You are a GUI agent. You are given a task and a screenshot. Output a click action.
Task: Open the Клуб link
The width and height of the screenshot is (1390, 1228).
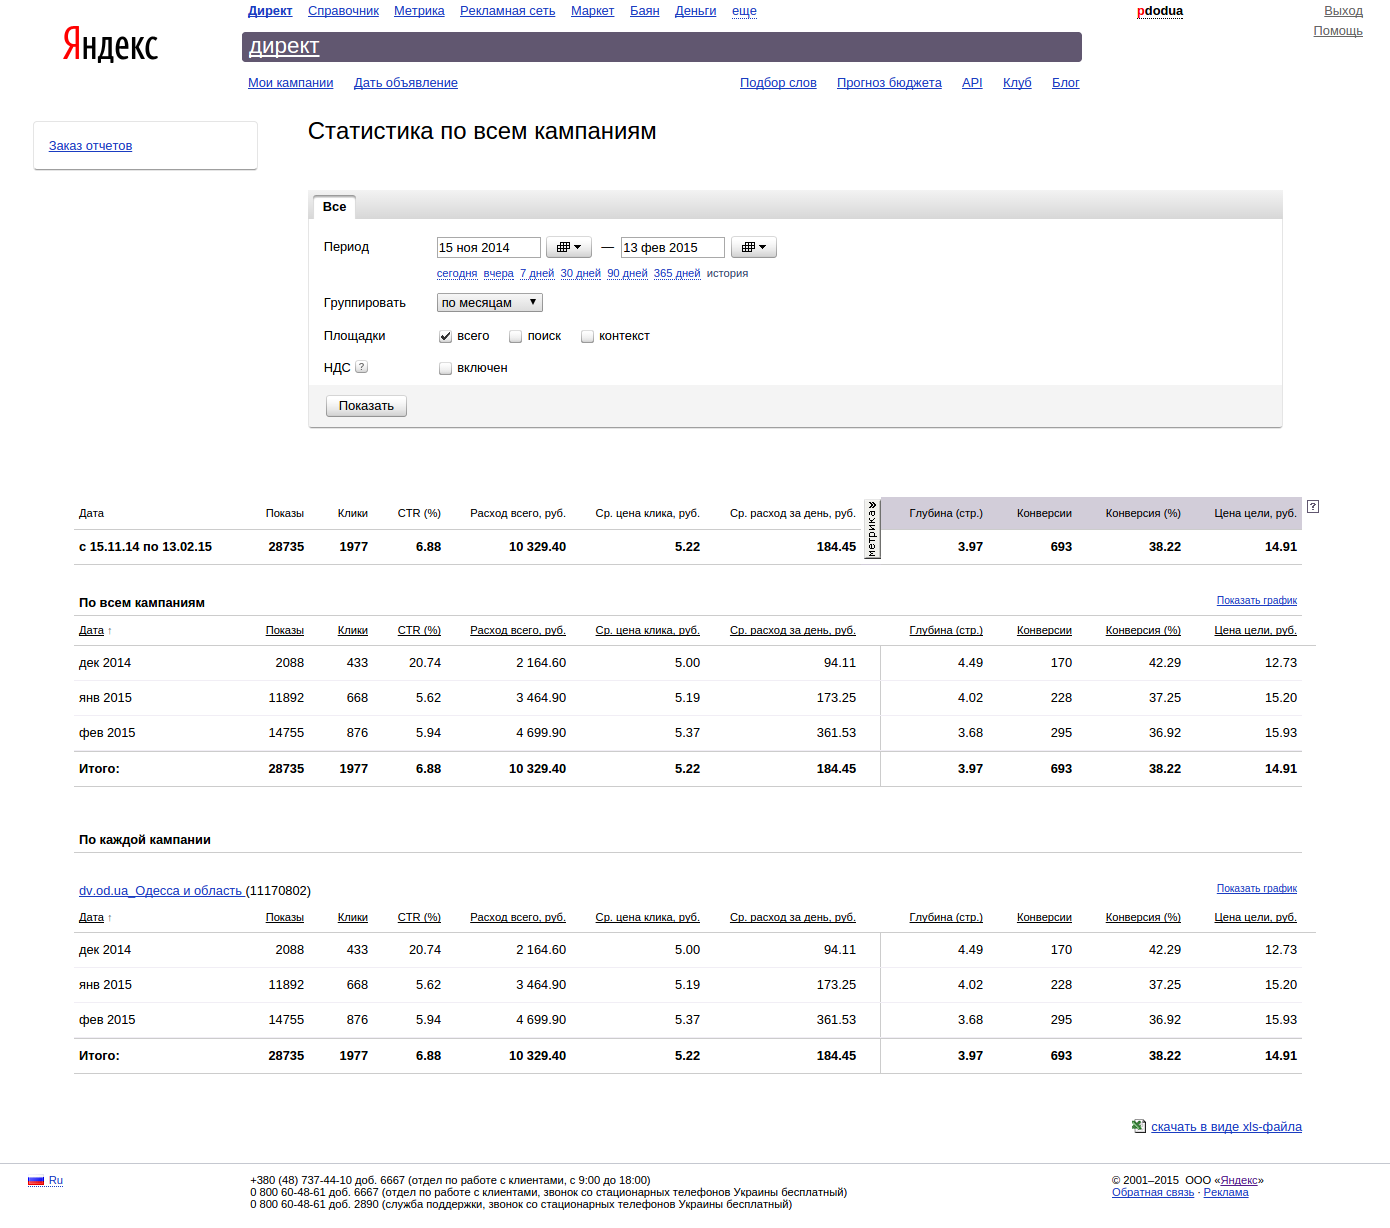point(1017,83)
